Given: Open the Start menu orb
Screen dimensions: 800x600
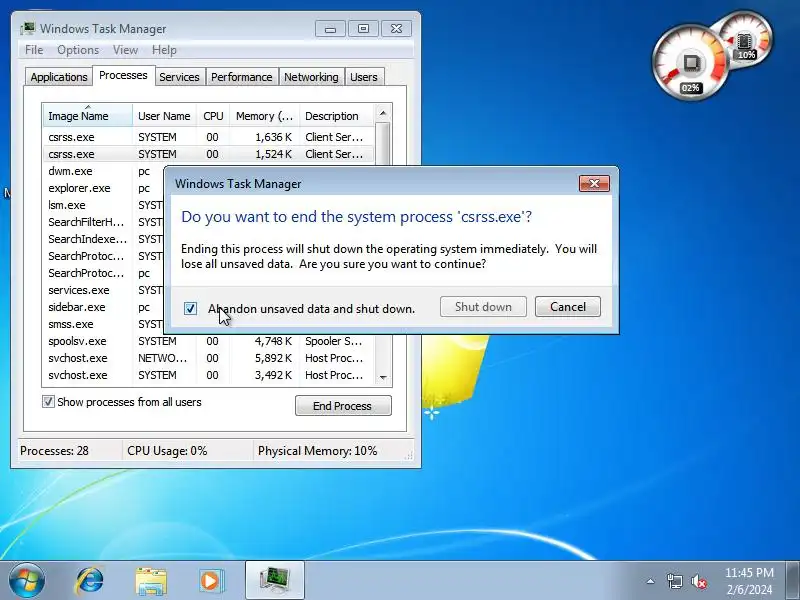Looking at the screenshot, I should (26, 580).
